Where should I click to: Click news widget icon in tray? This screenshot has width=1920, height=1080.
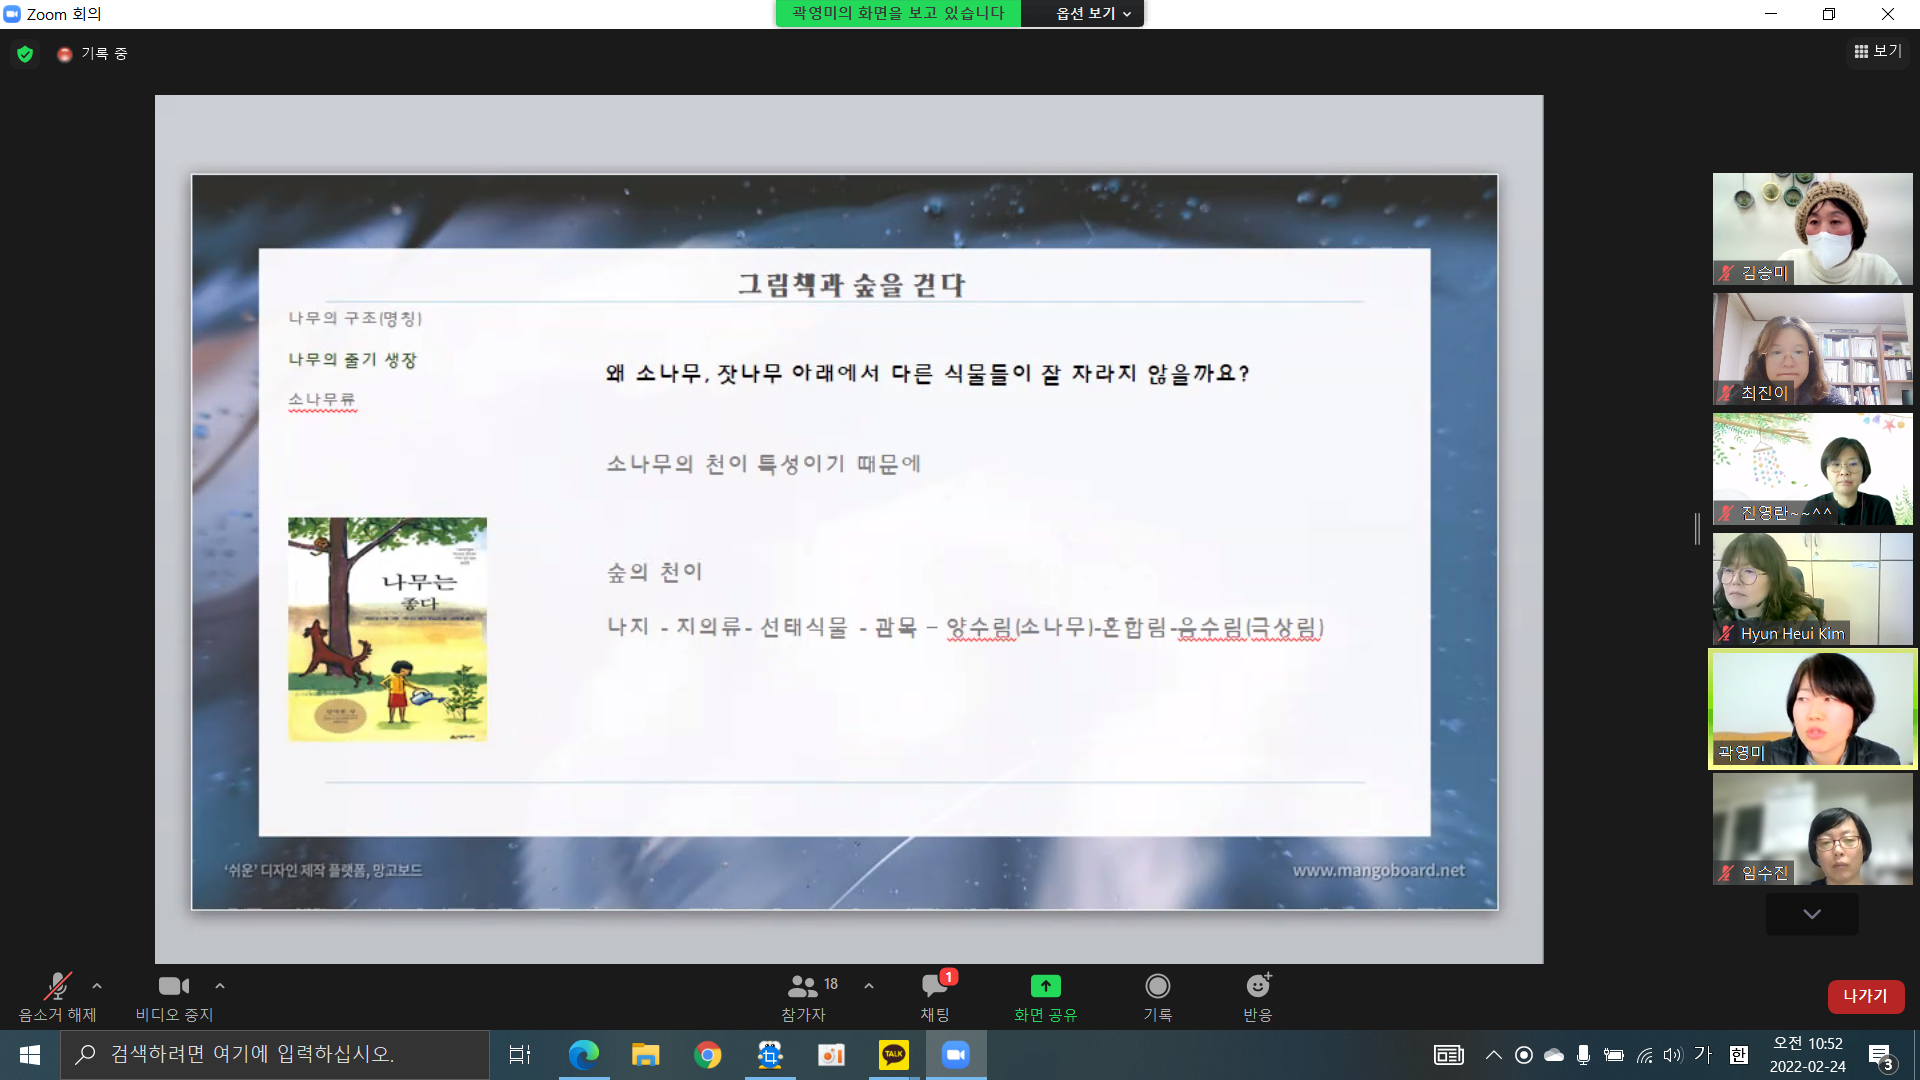click(1448, 1055)
